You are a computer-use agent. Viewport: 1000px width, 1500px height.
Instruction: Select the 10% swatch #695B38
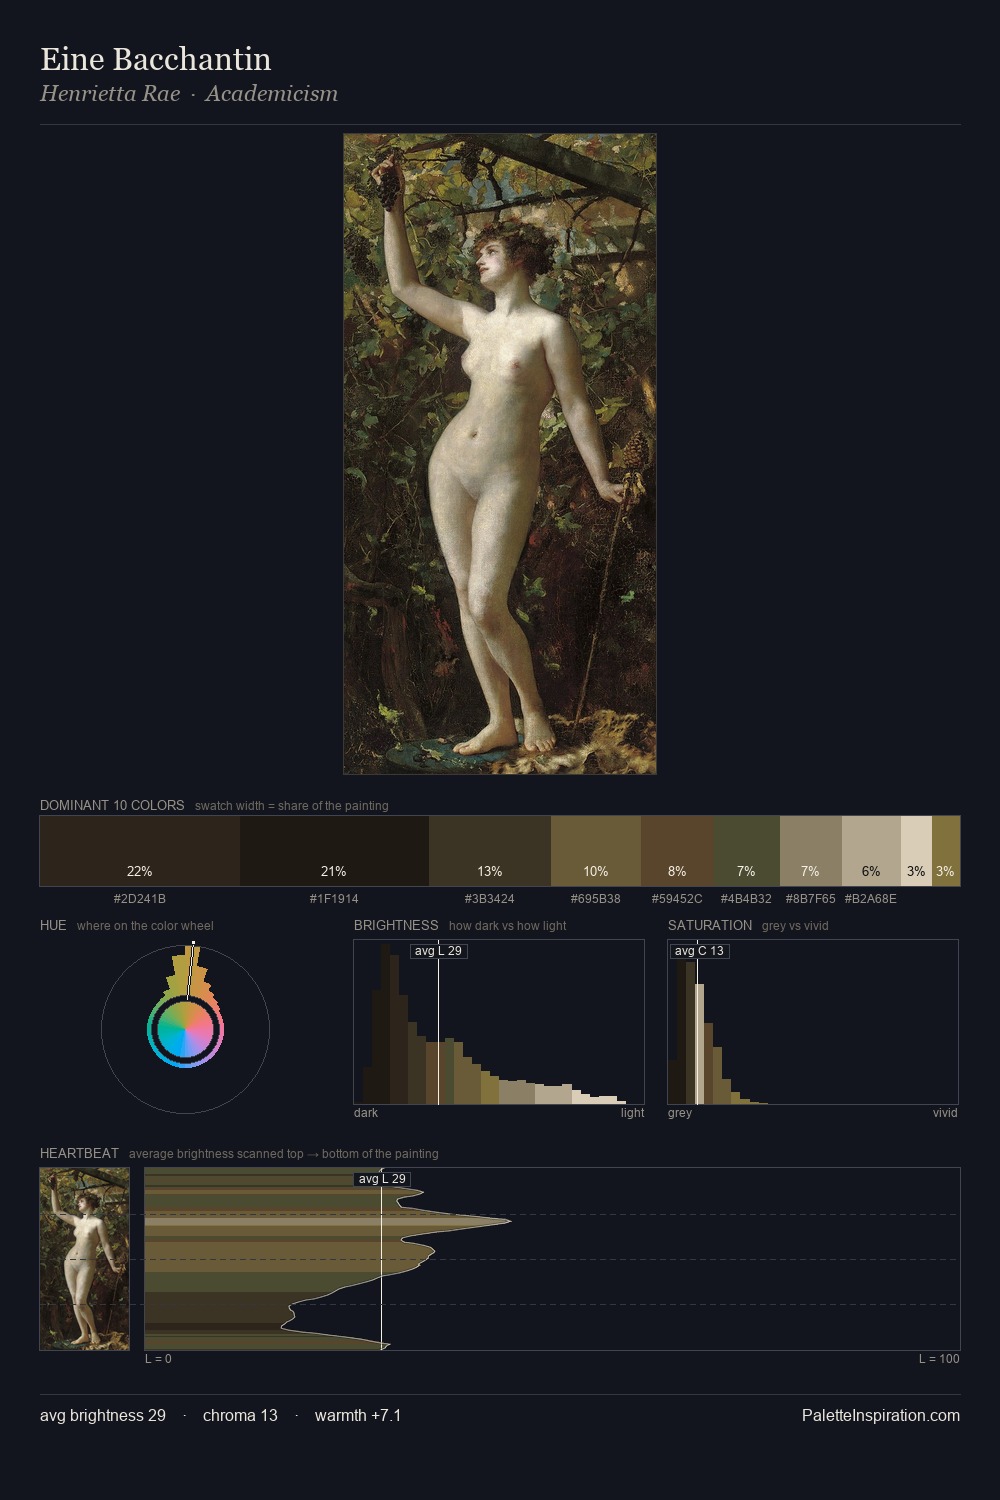(596, 851)
